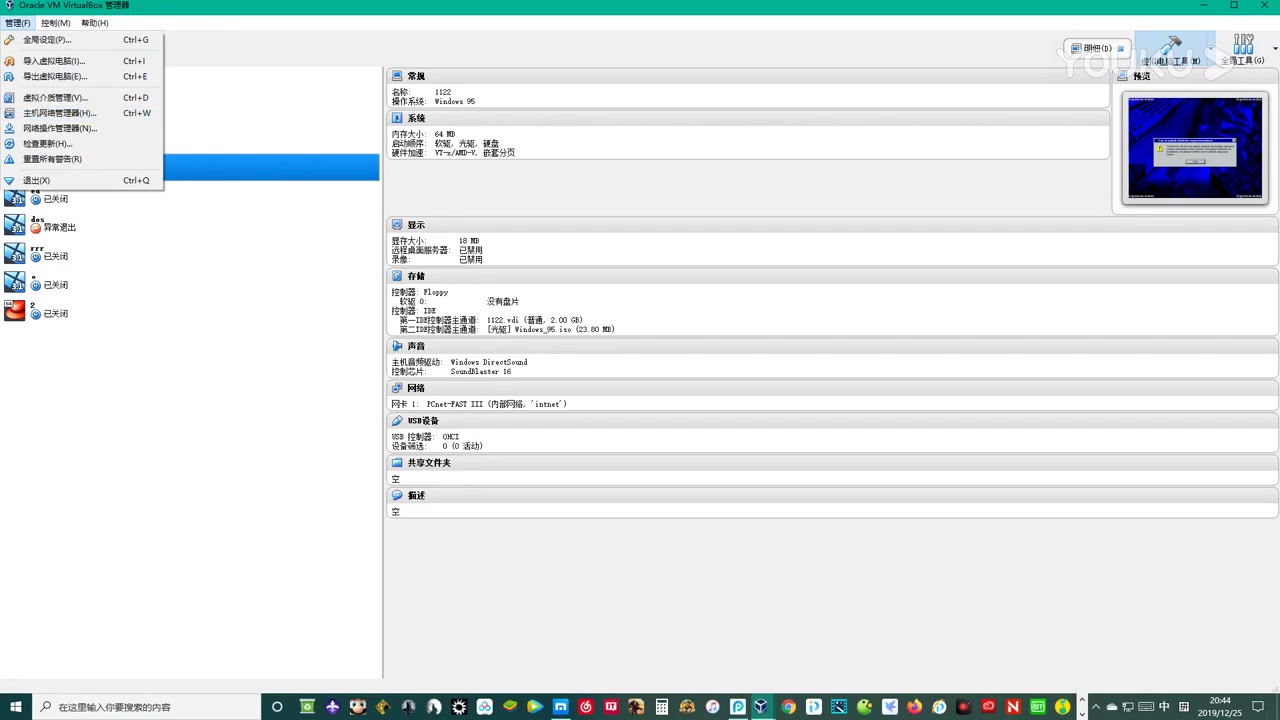Screen dimensions: 1280x720
Task: Select 检查更新(H)... menu entry
Action: [80, 144]
